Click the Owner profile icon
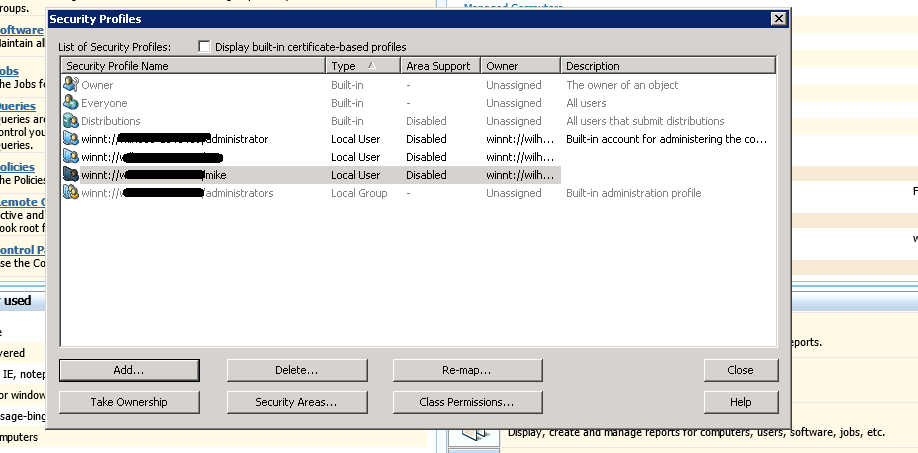Image resolution: width=918 pixels, height=453 pixels. pos(70,85)
